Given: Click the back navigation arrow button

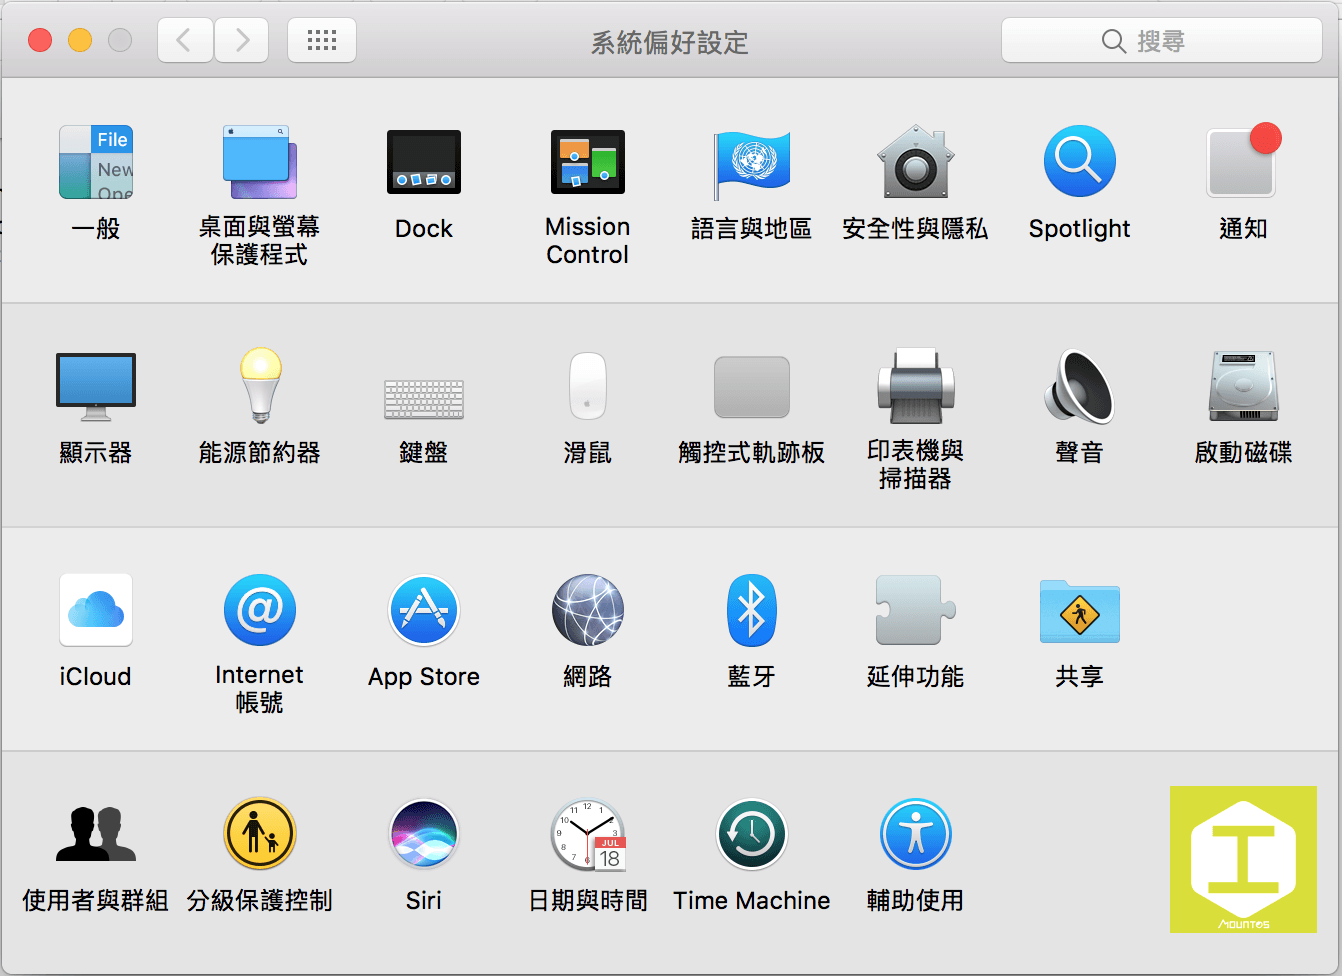Looking at the screenshot, I should click(185, 41).
